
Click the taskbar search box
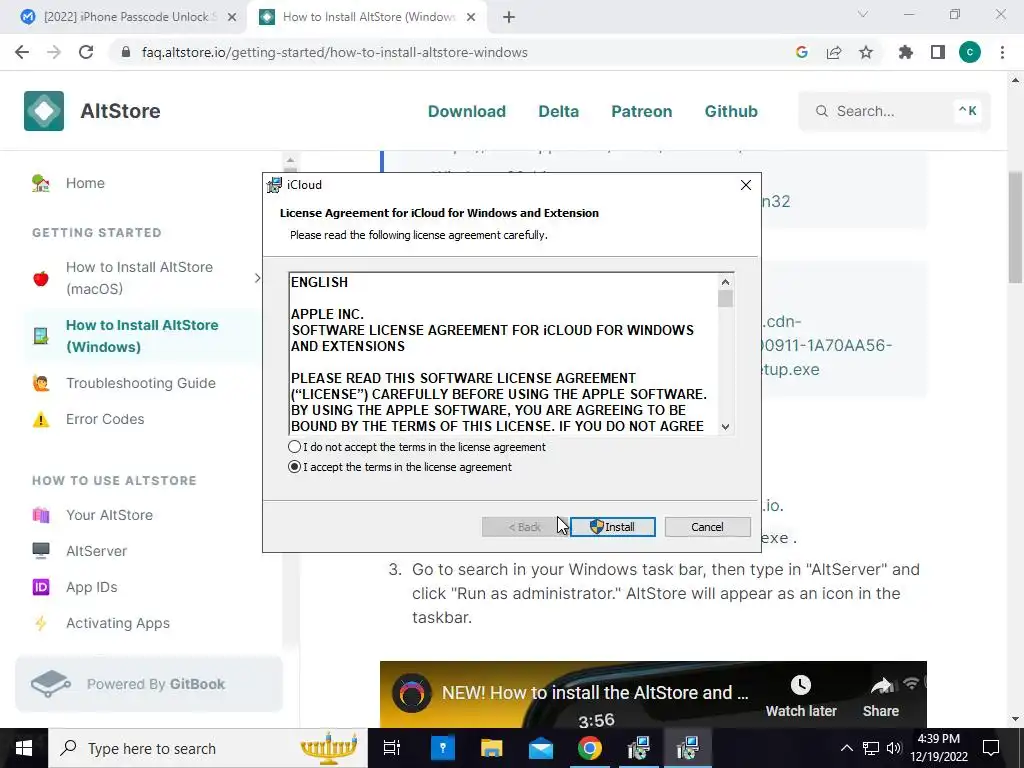pyautogui.click(x=208, y=748)
